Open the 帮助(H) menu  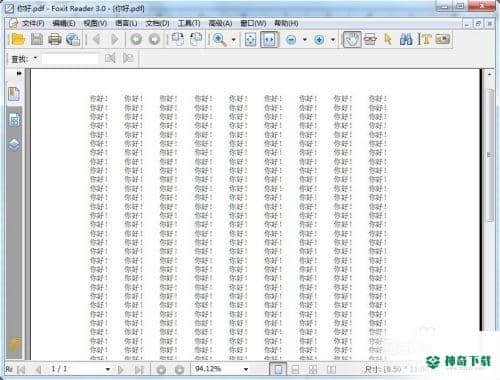[x=286, y=23]
